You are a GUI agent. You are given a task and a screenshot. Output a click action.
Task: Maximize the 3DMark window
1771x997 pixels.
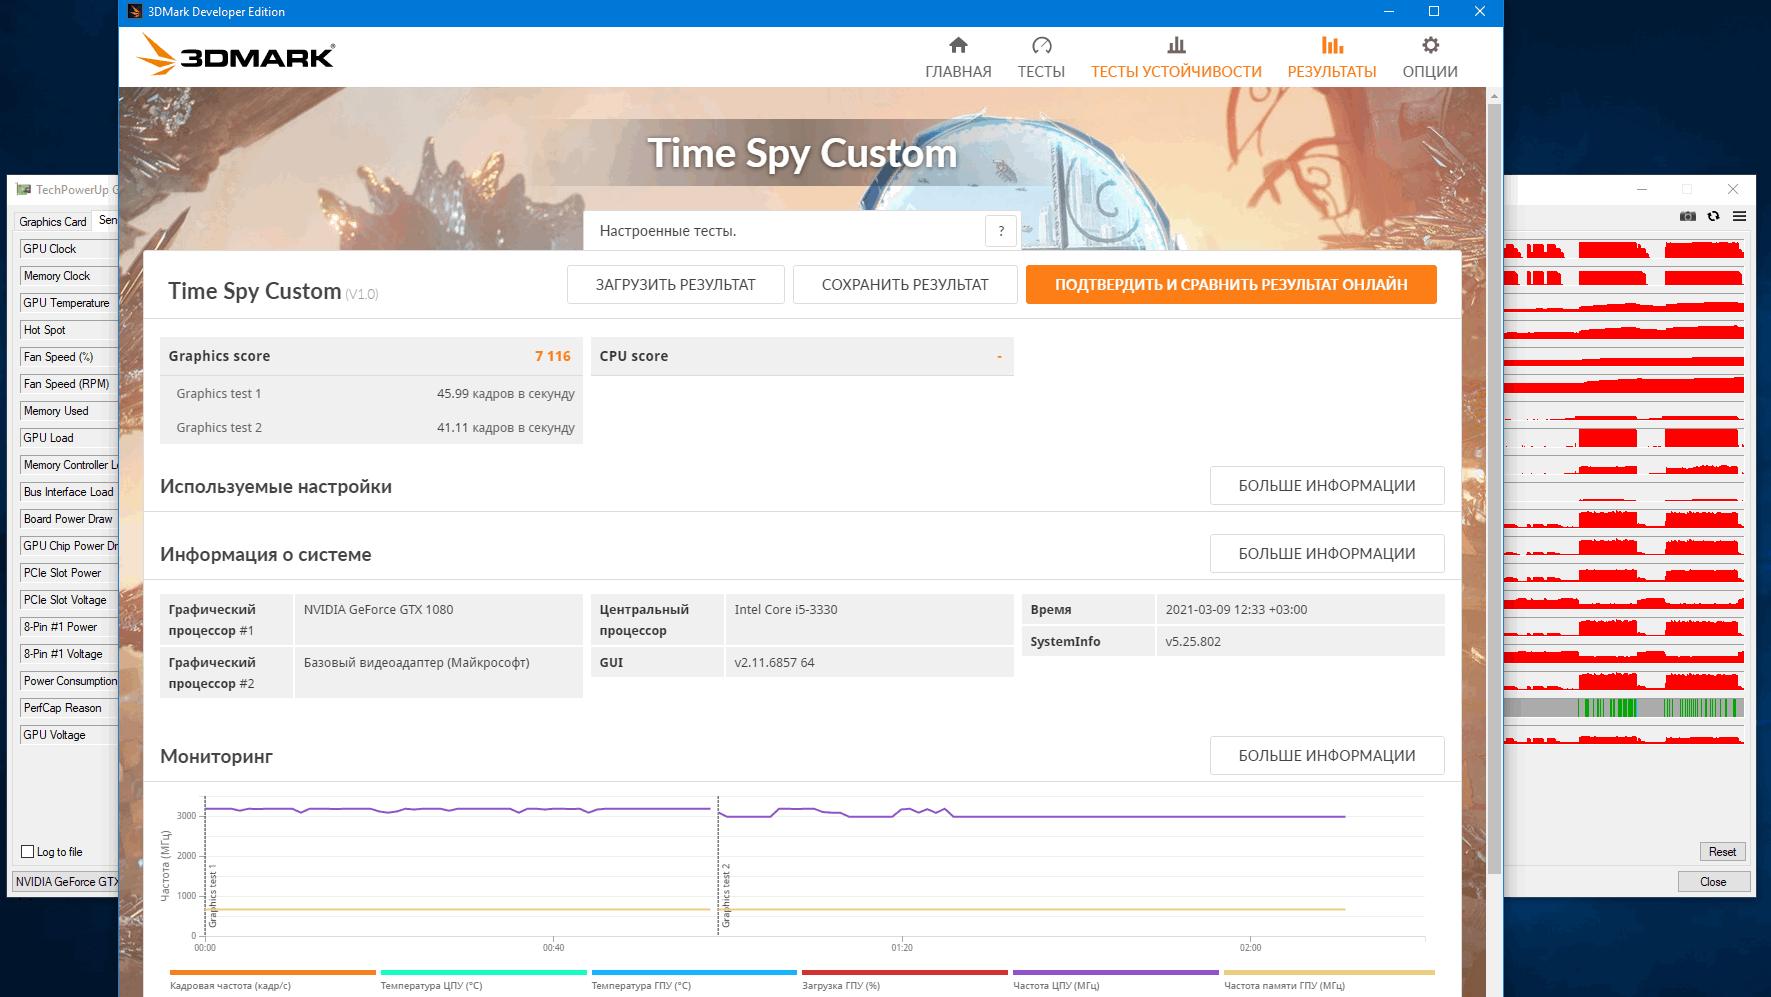point(1434,12)
